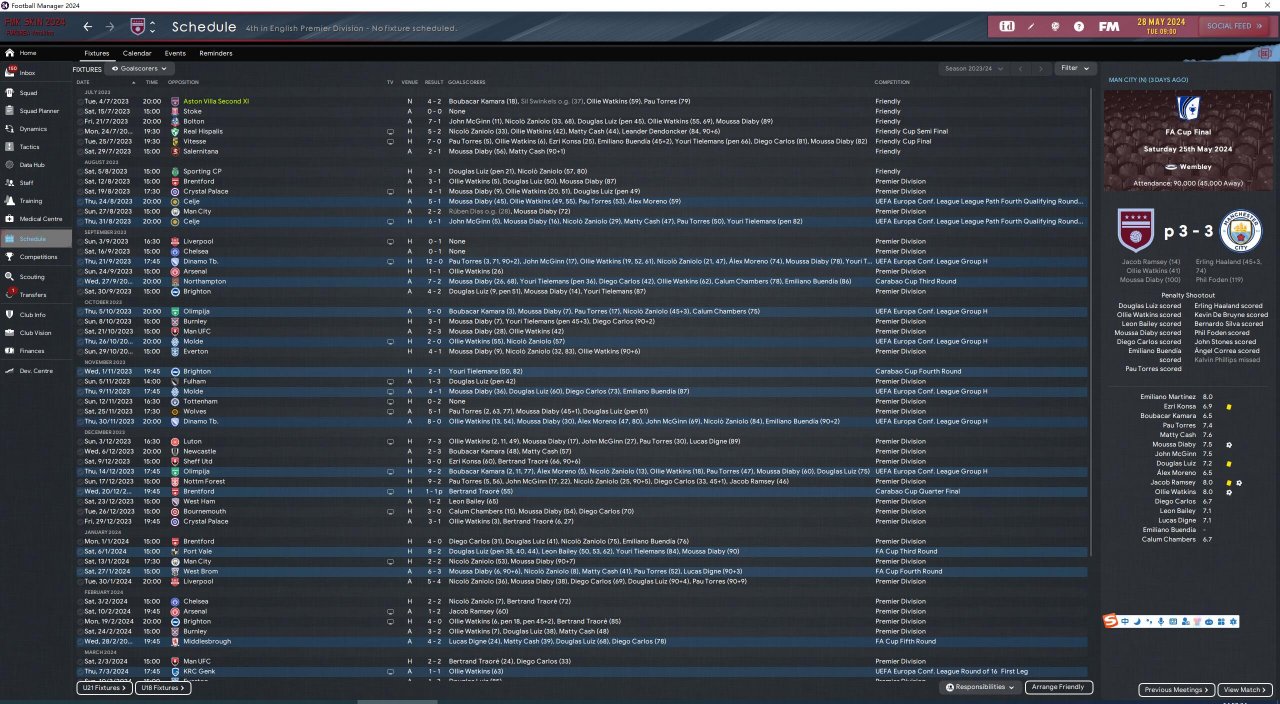The width and height of the screenshot is (1280, 704).
Task: Open the FM menu logo
Action: pyautogui.click(x=1108, y=26)
